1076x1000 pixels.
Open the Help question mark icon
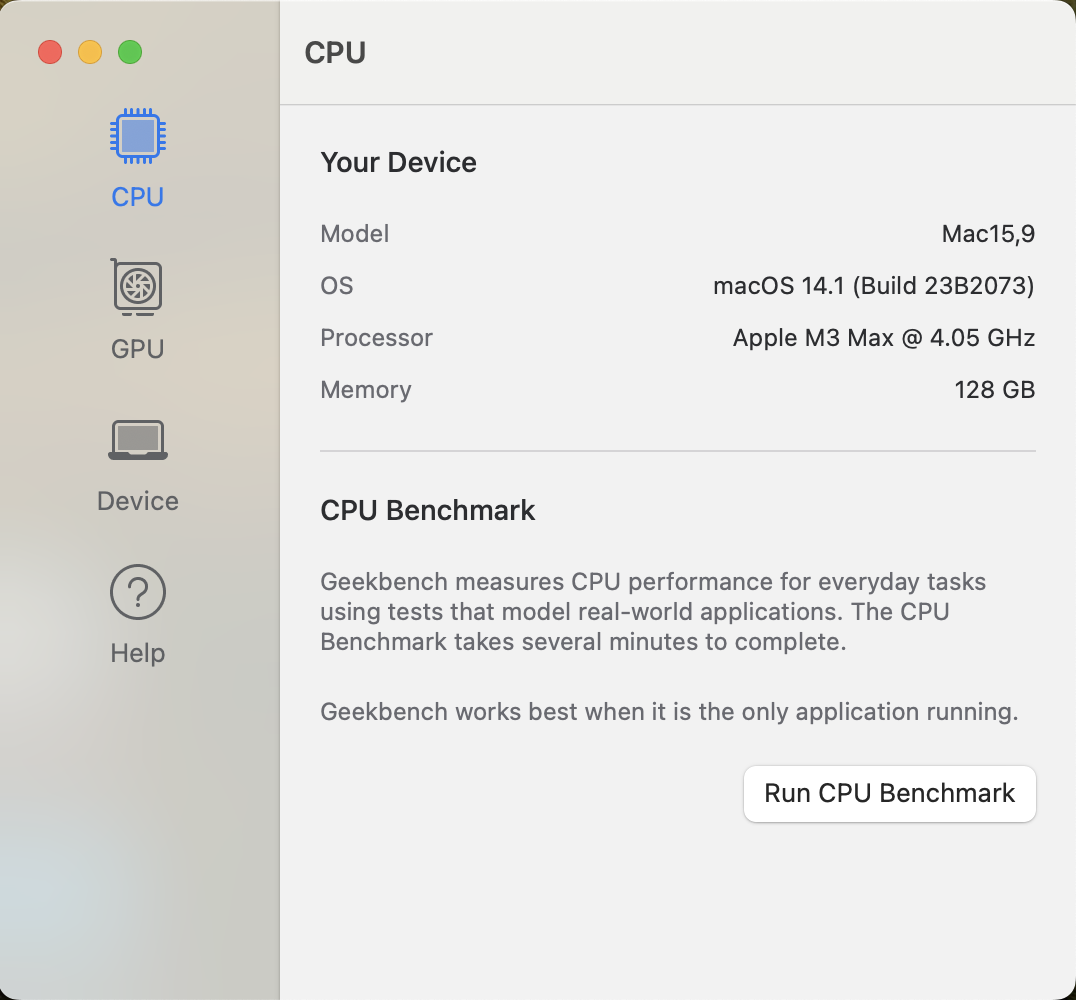coord(138,592)
